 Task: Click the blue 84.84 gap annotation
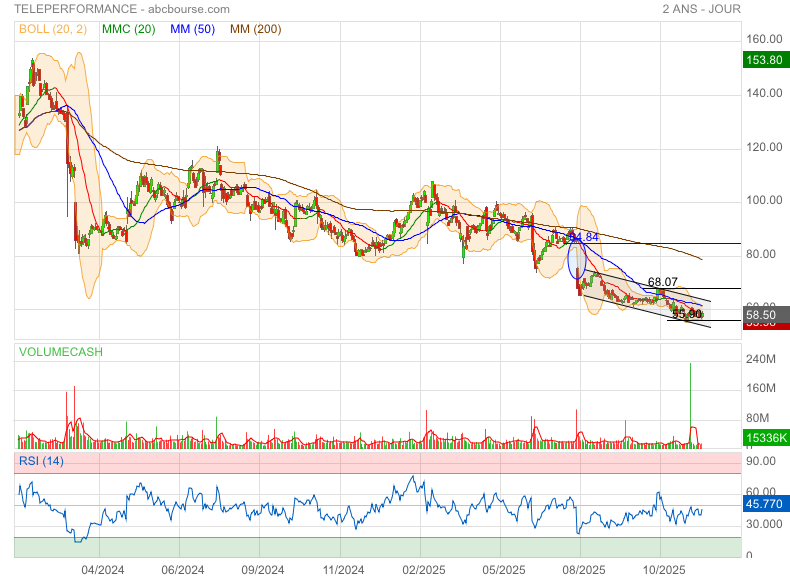[x=583, y=237]
